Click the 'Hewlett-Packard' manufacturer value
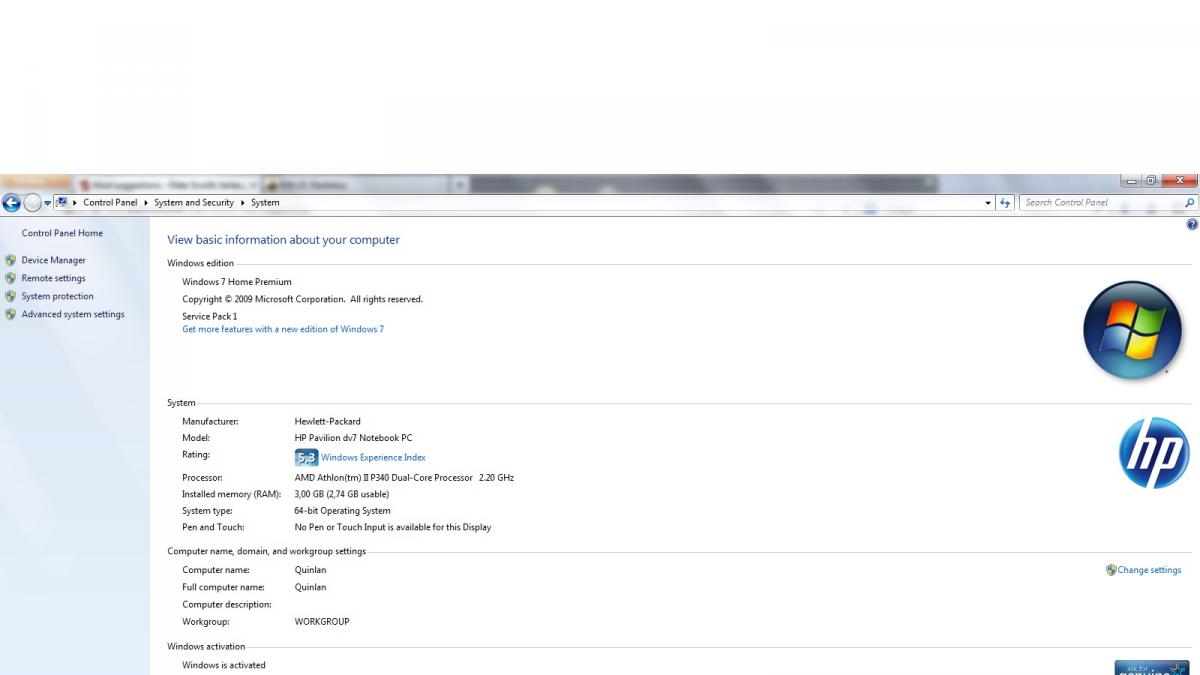Screen dimensions: 1200x675 328,421
